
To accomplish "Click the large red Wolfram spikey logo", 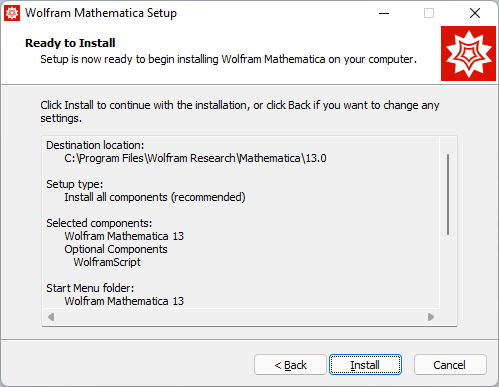I will (468, 54).
